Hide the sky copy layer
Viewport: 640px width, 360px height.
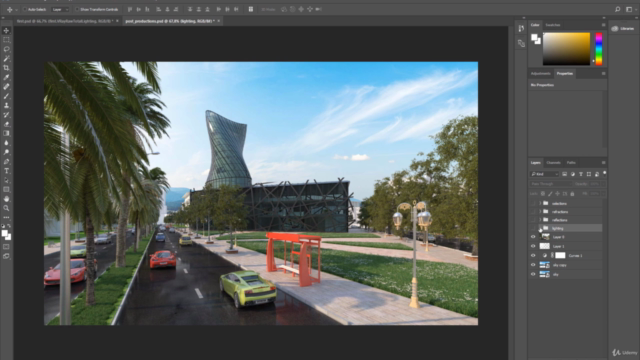(533, 265)
